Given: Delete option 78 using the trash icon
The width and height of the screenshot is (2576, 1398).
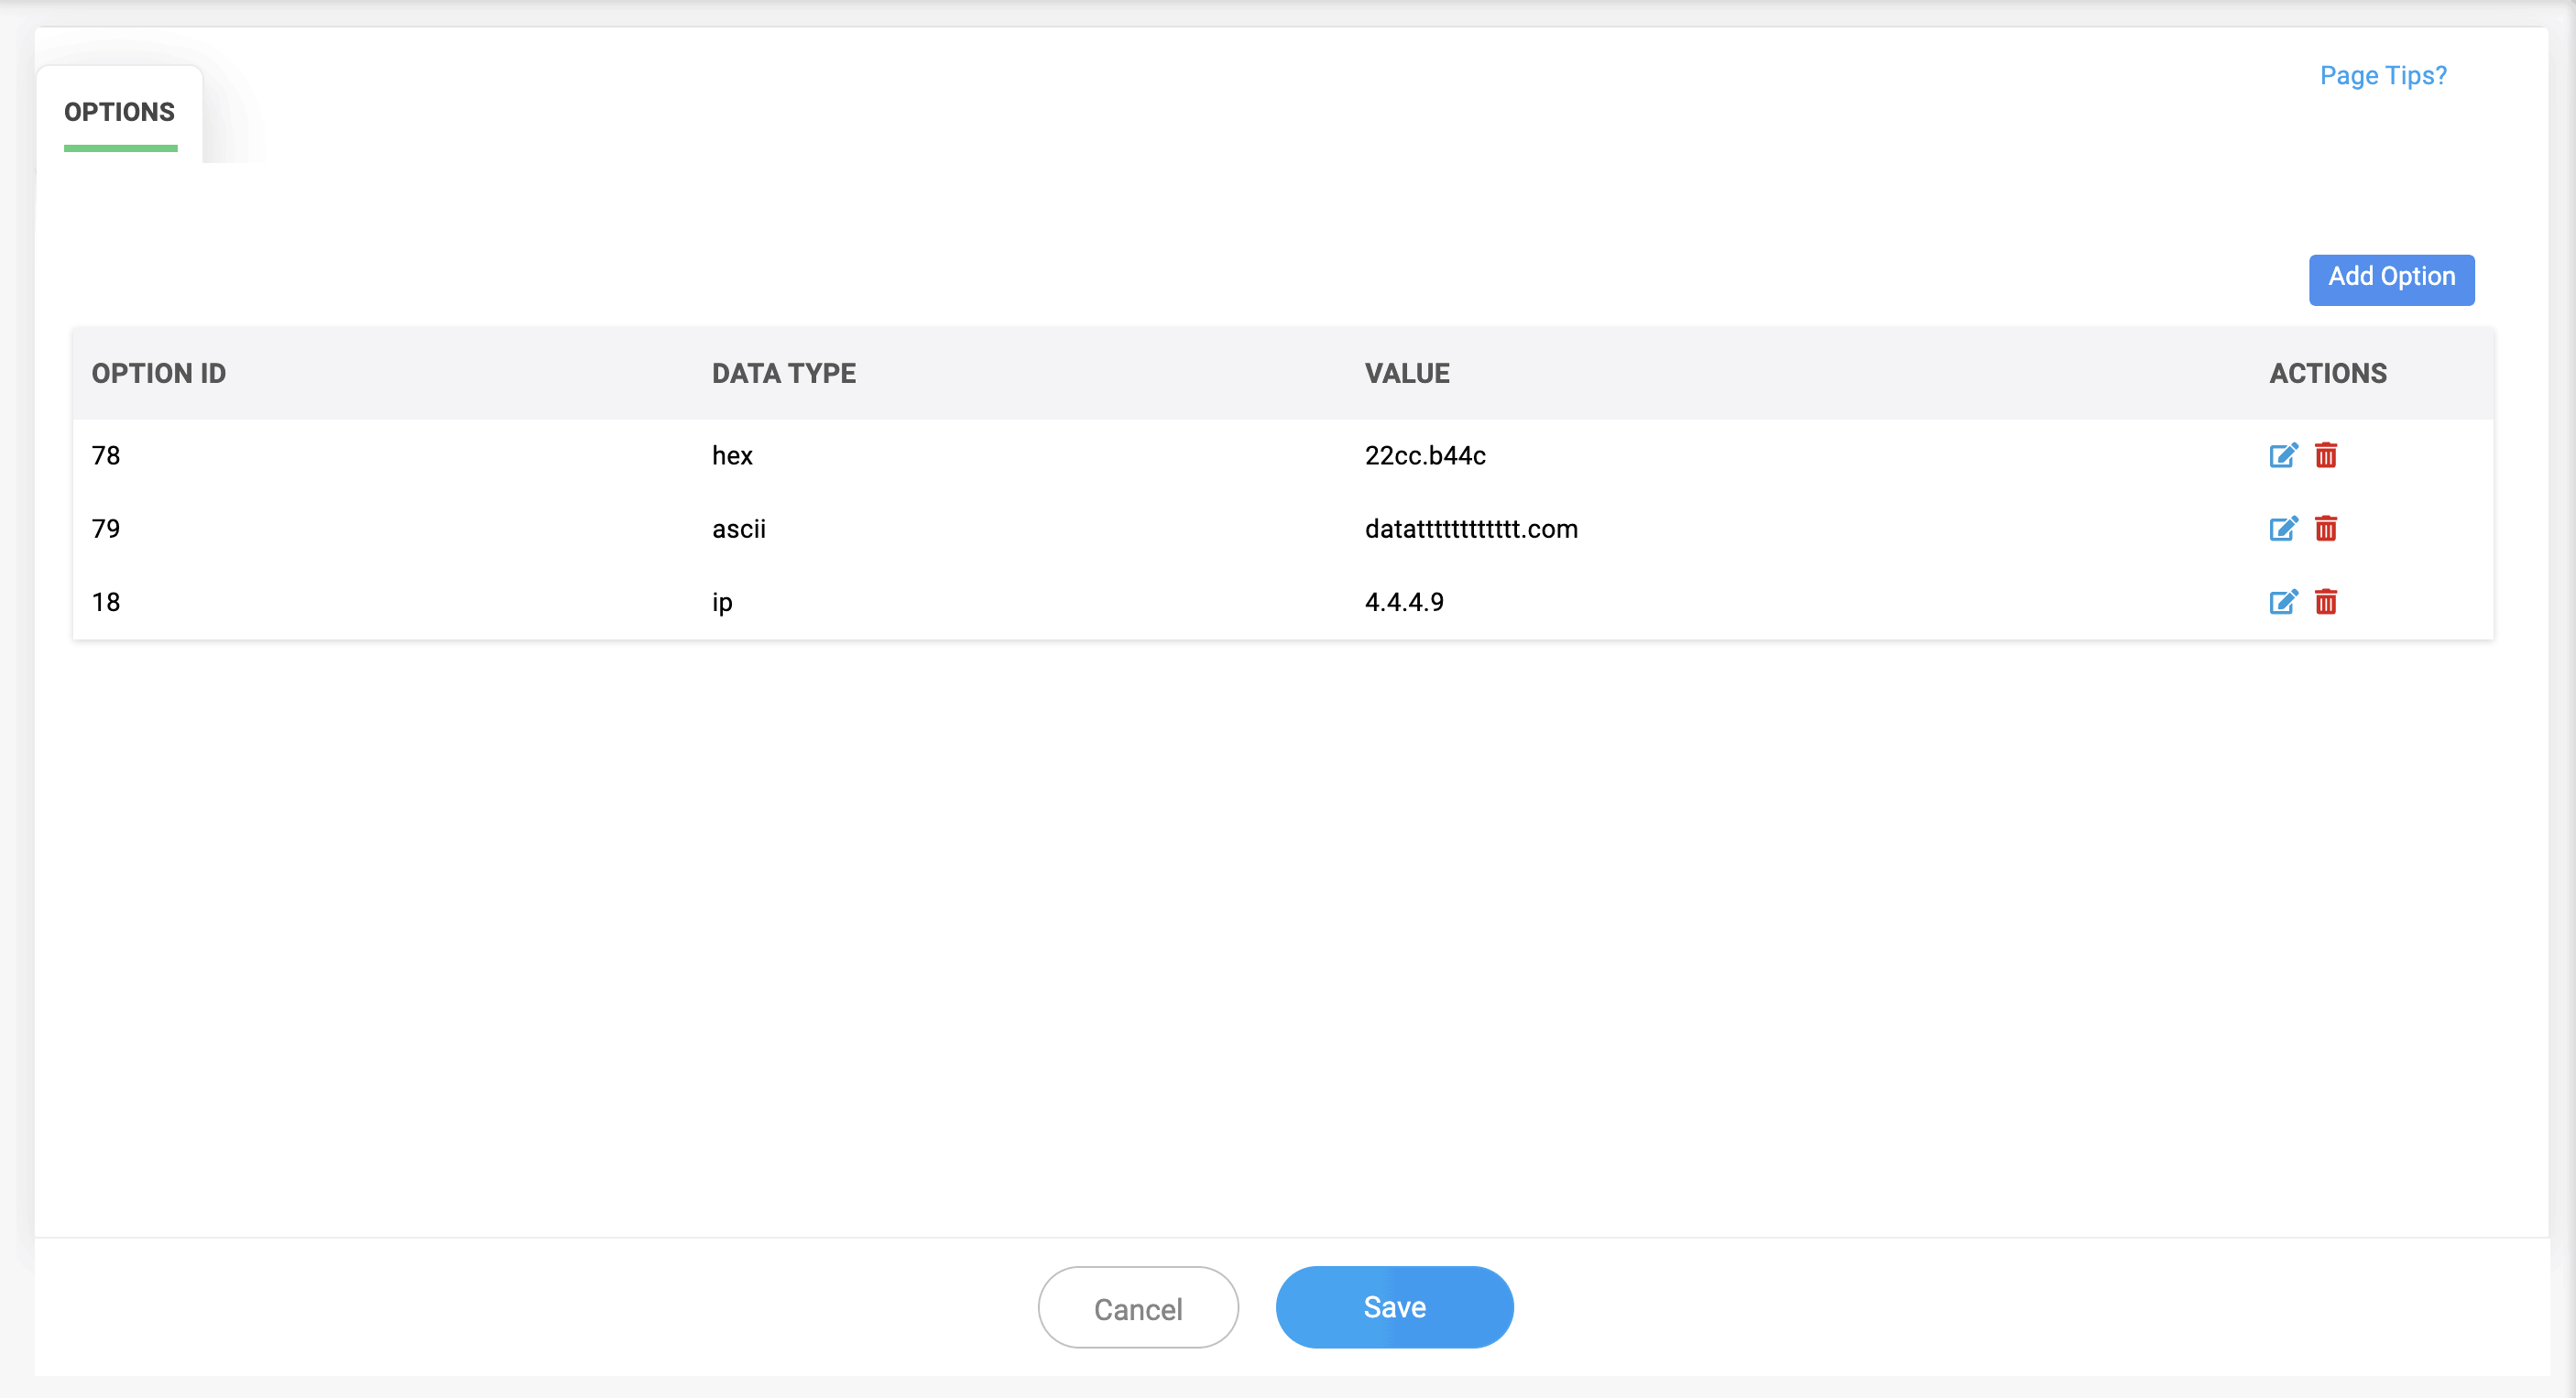Looking at the screenshot, I should tap(2326, 456).
